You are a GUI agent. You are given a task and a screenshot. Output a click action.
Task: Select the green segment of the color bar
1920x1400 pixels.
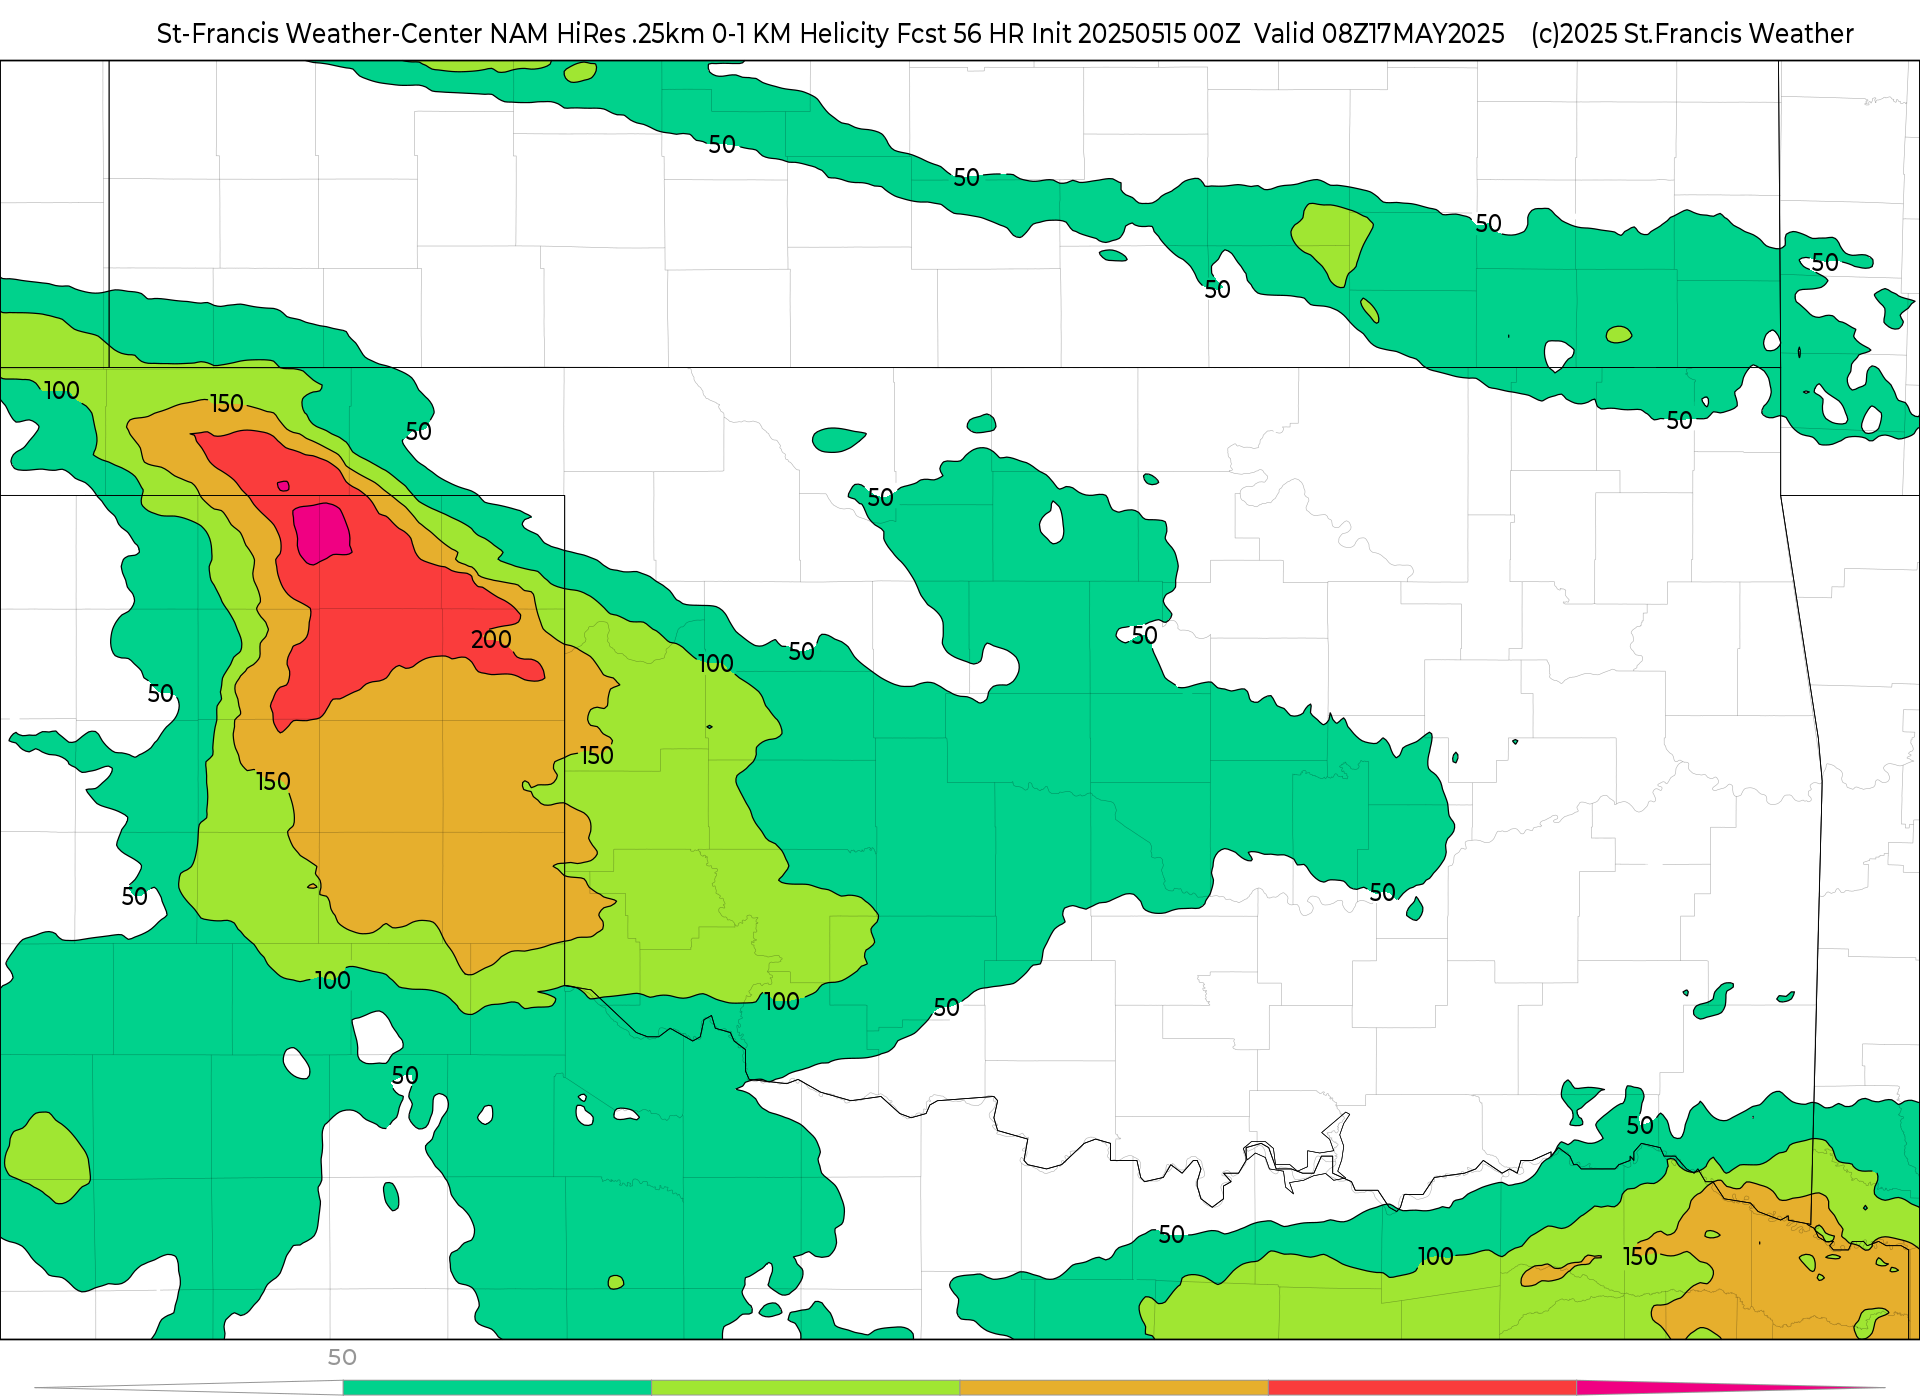497,1387
